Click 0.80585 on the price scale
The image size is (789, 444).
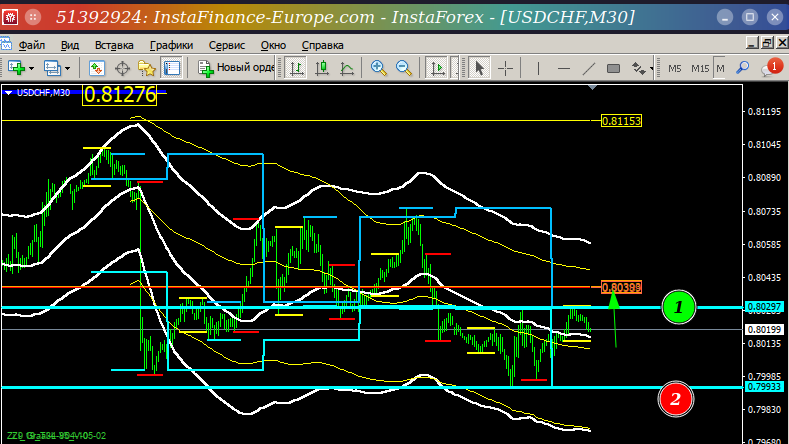[x=764, y=245]
